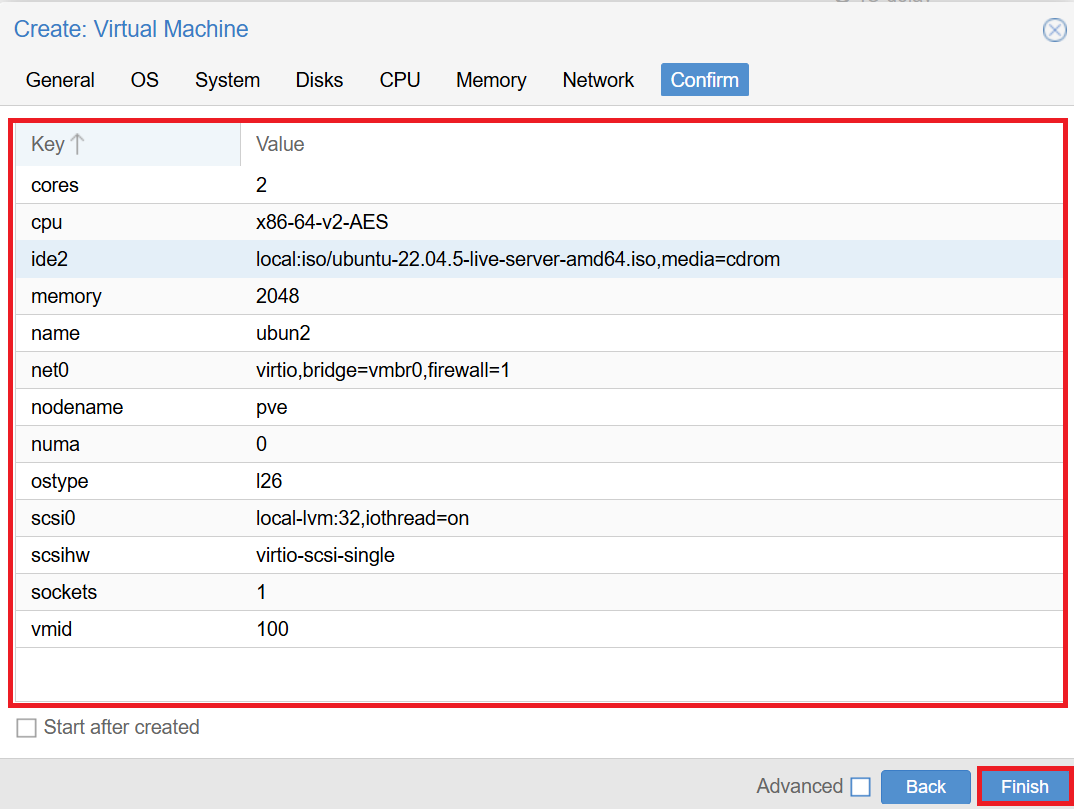
Task: Open the Network tab
Action: tap(598, 80)
